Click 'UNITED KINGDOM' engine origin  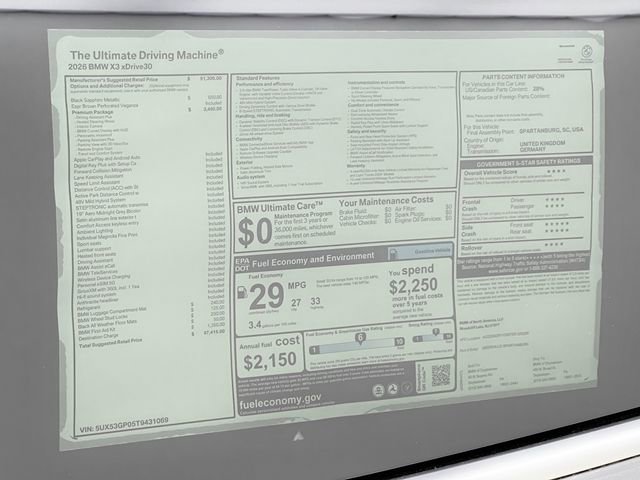coord(542,144)
